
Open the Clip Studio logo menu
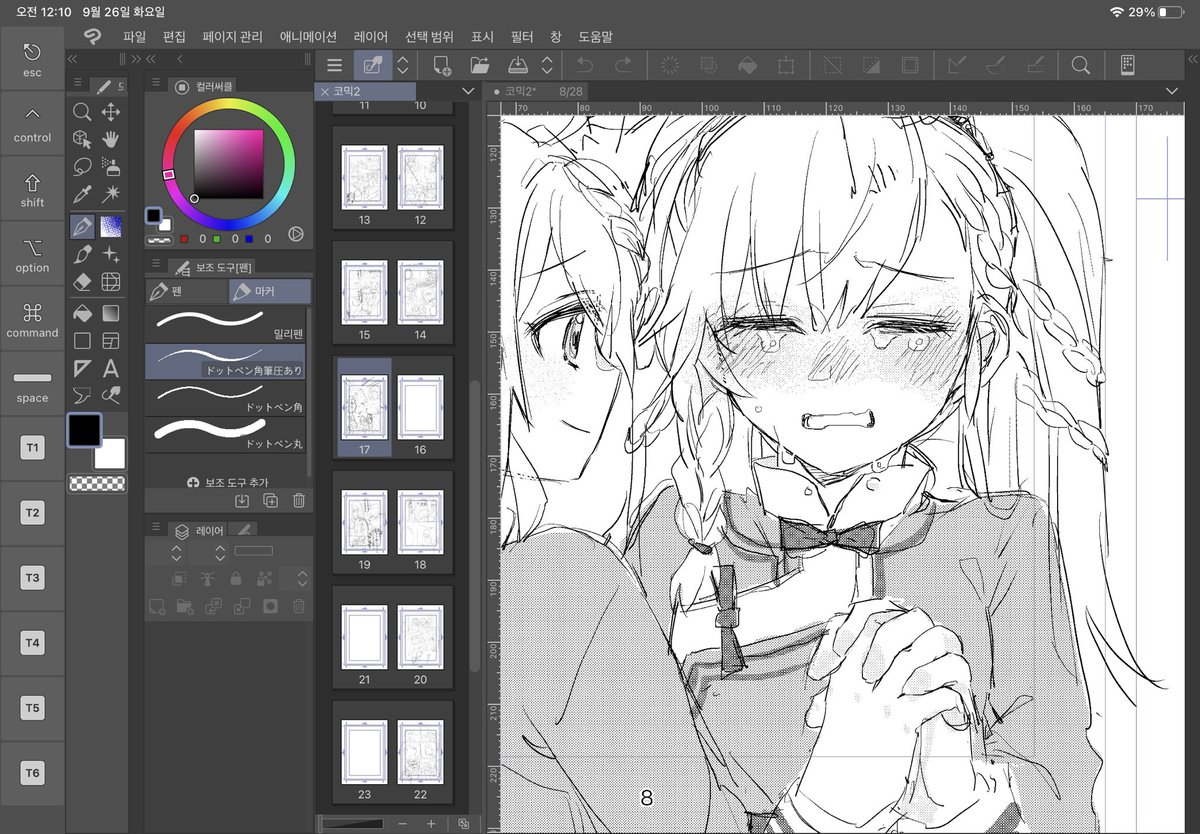[93, 36]
